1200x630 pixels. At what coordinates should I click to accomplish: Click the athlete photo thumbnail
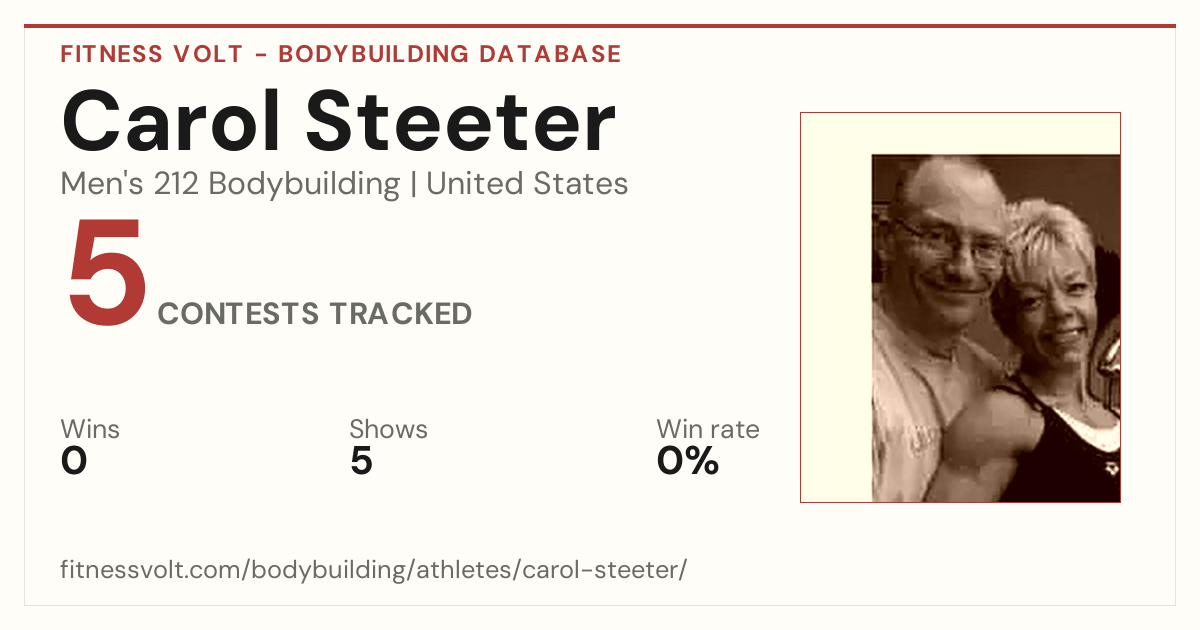tap(960, 307)
